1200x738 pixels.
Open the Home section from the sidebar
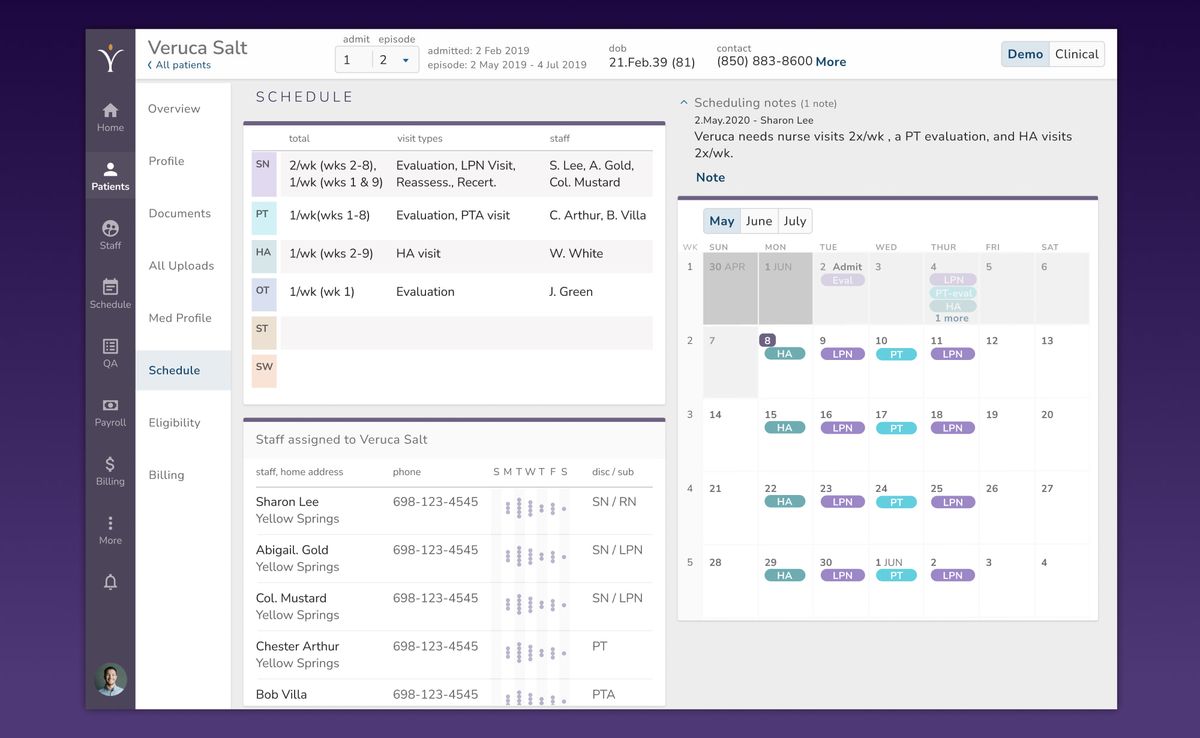point(110,113)
